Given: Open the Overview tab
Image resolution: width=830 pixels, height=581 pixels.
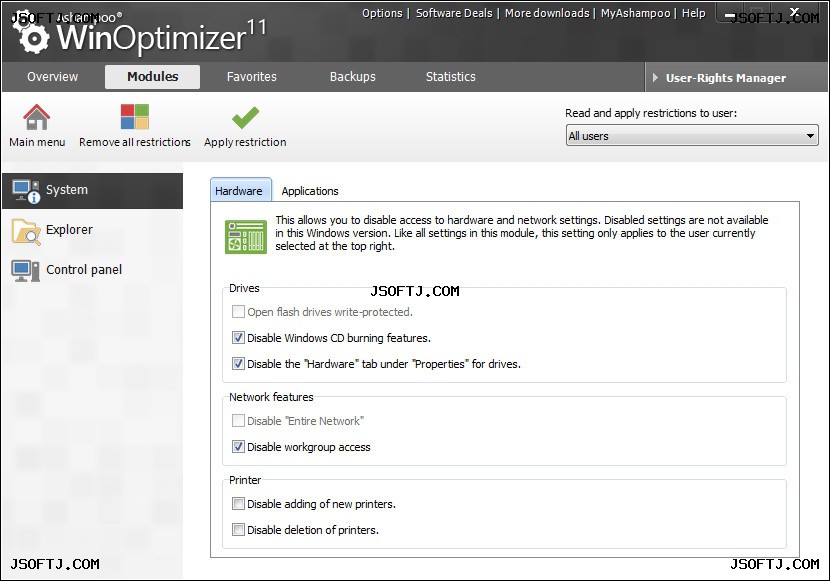Looking at the screenshot, I should click(52, 77).
